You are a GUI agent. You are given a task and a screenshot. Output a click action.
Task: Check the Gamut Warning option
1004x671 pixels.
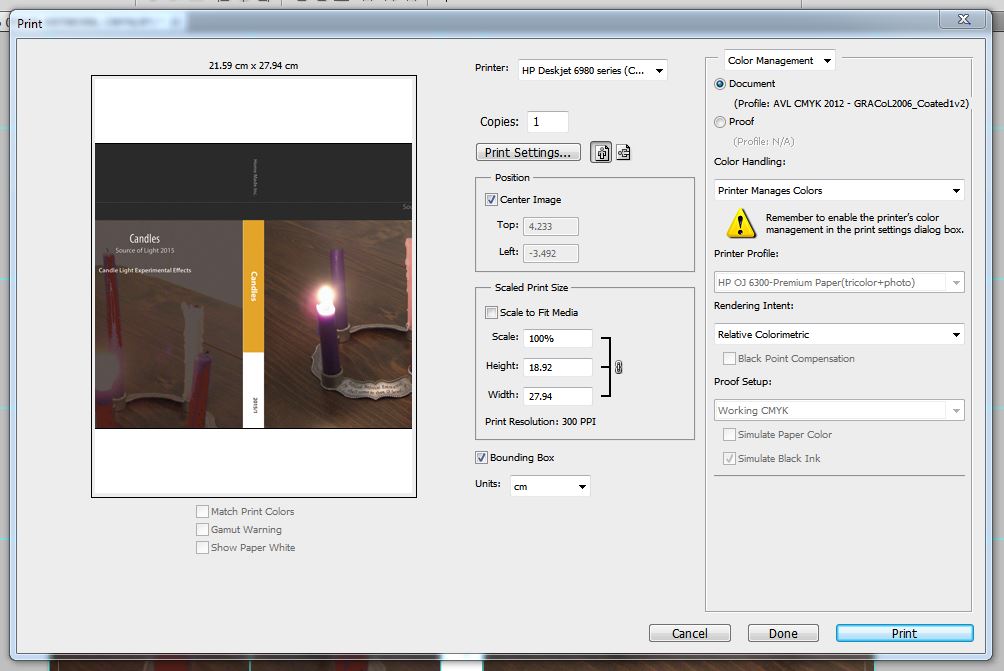[x=202, y=530]
